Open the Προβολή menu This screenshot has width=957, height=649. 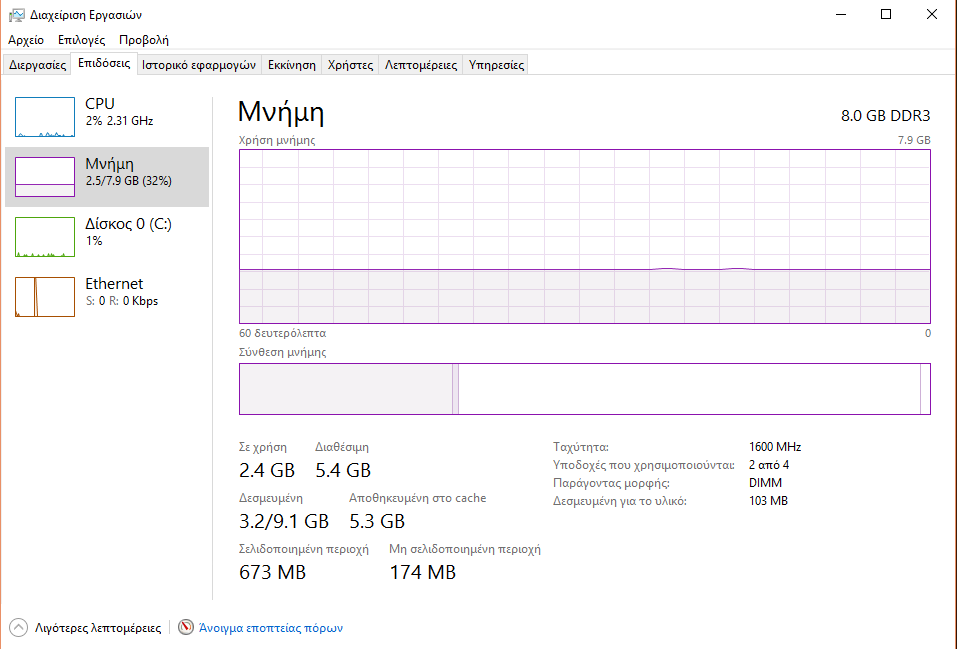[x=144, y=40]
